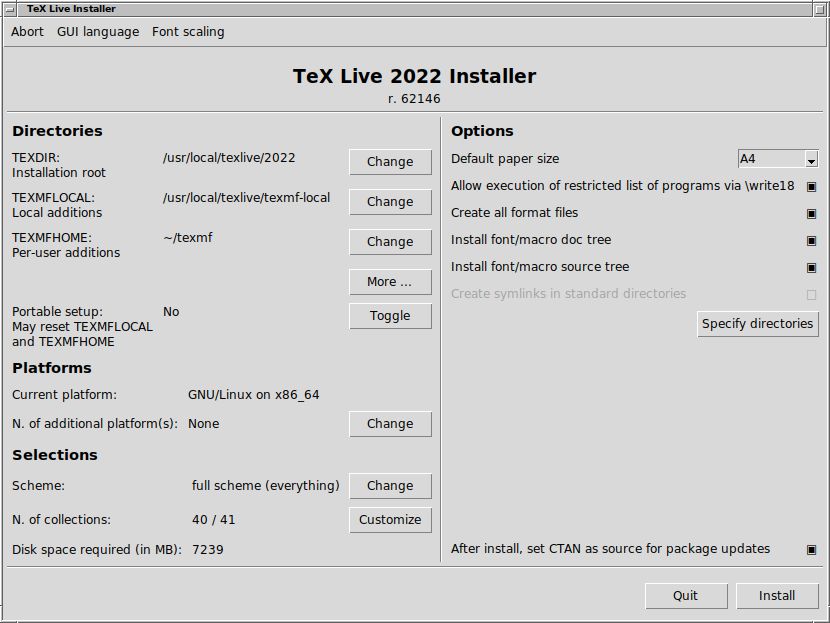Click the window menu icon in title bar
Viewport: 830px width, 623px height.
tap(10, 9)
